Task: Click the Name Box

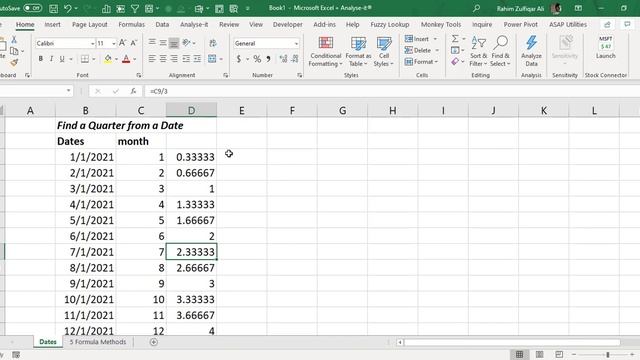Action: [33, 91]
